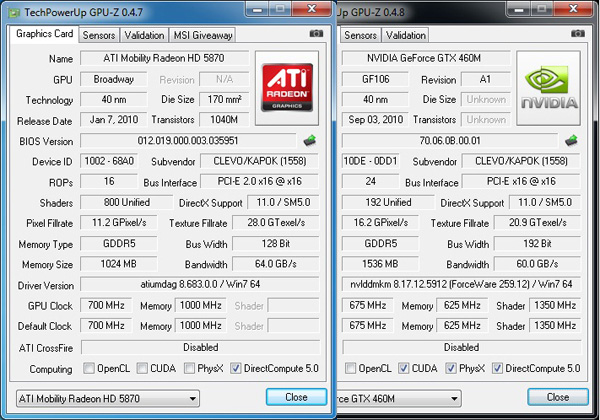The image size is (600, 420).
Task: Close GPU-Z 0.4.8 with title bar X
Action: [x=573, y=10]
